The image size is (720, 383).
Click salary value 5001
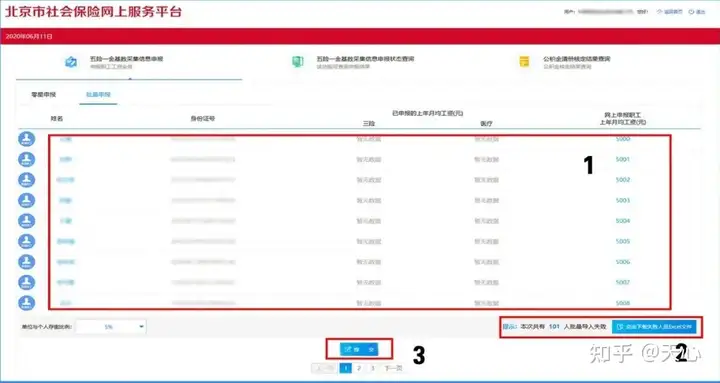tap(623, 159)
